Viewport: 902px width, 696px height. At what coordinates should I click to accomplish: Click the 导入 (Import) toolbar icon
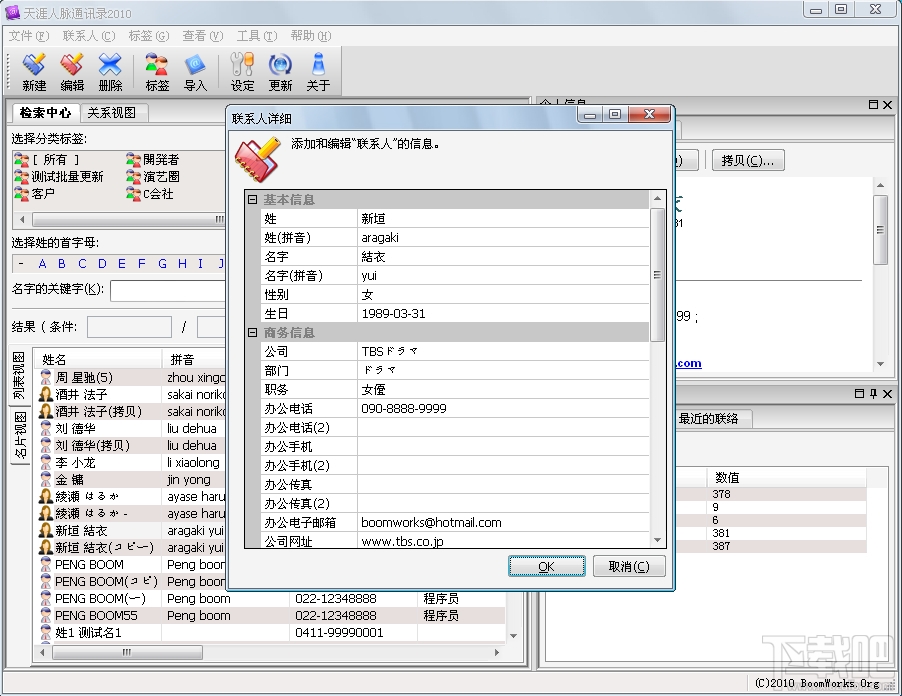pyautogui.click(x=195, y=71)
